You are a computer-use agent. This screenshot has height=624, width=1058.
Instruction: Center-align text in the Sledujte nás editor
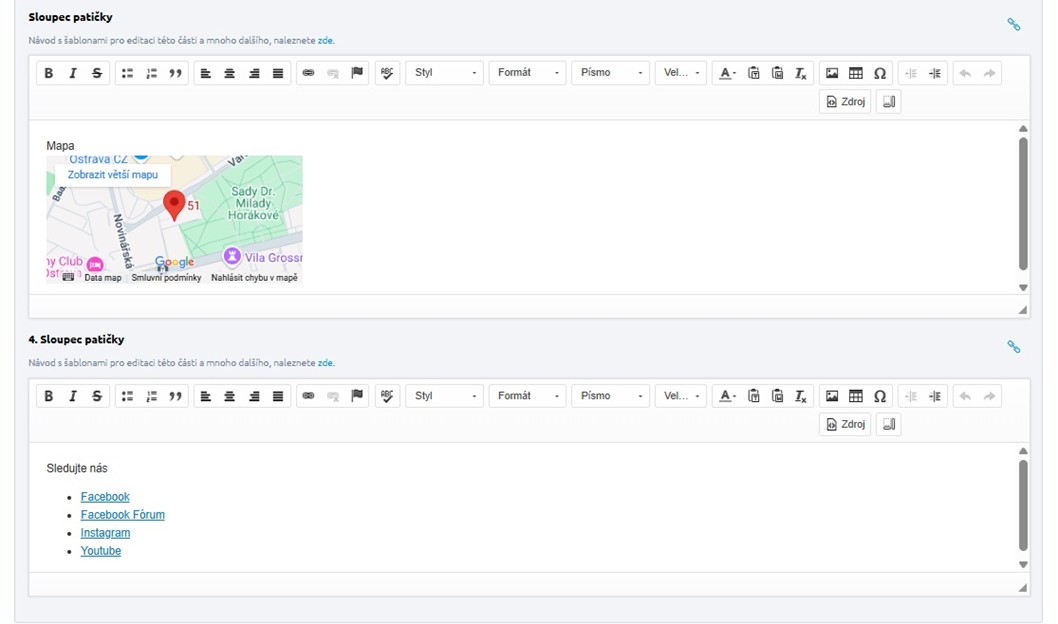pos(230,396)
